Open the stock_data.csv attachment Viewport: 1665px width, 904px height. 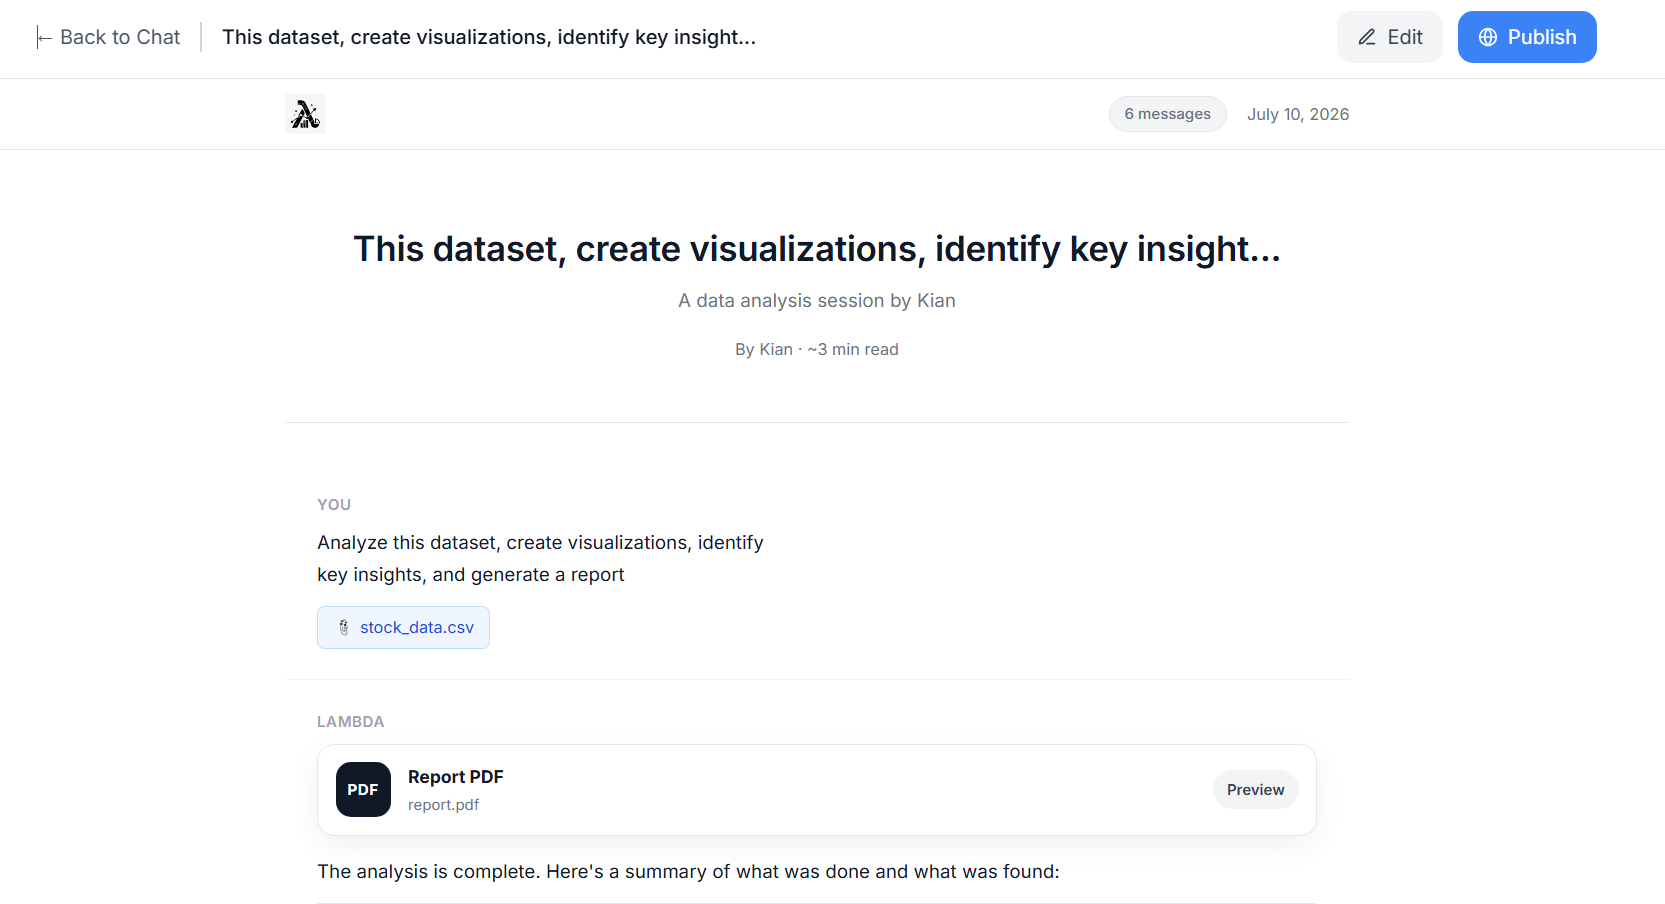coord(403,627)
